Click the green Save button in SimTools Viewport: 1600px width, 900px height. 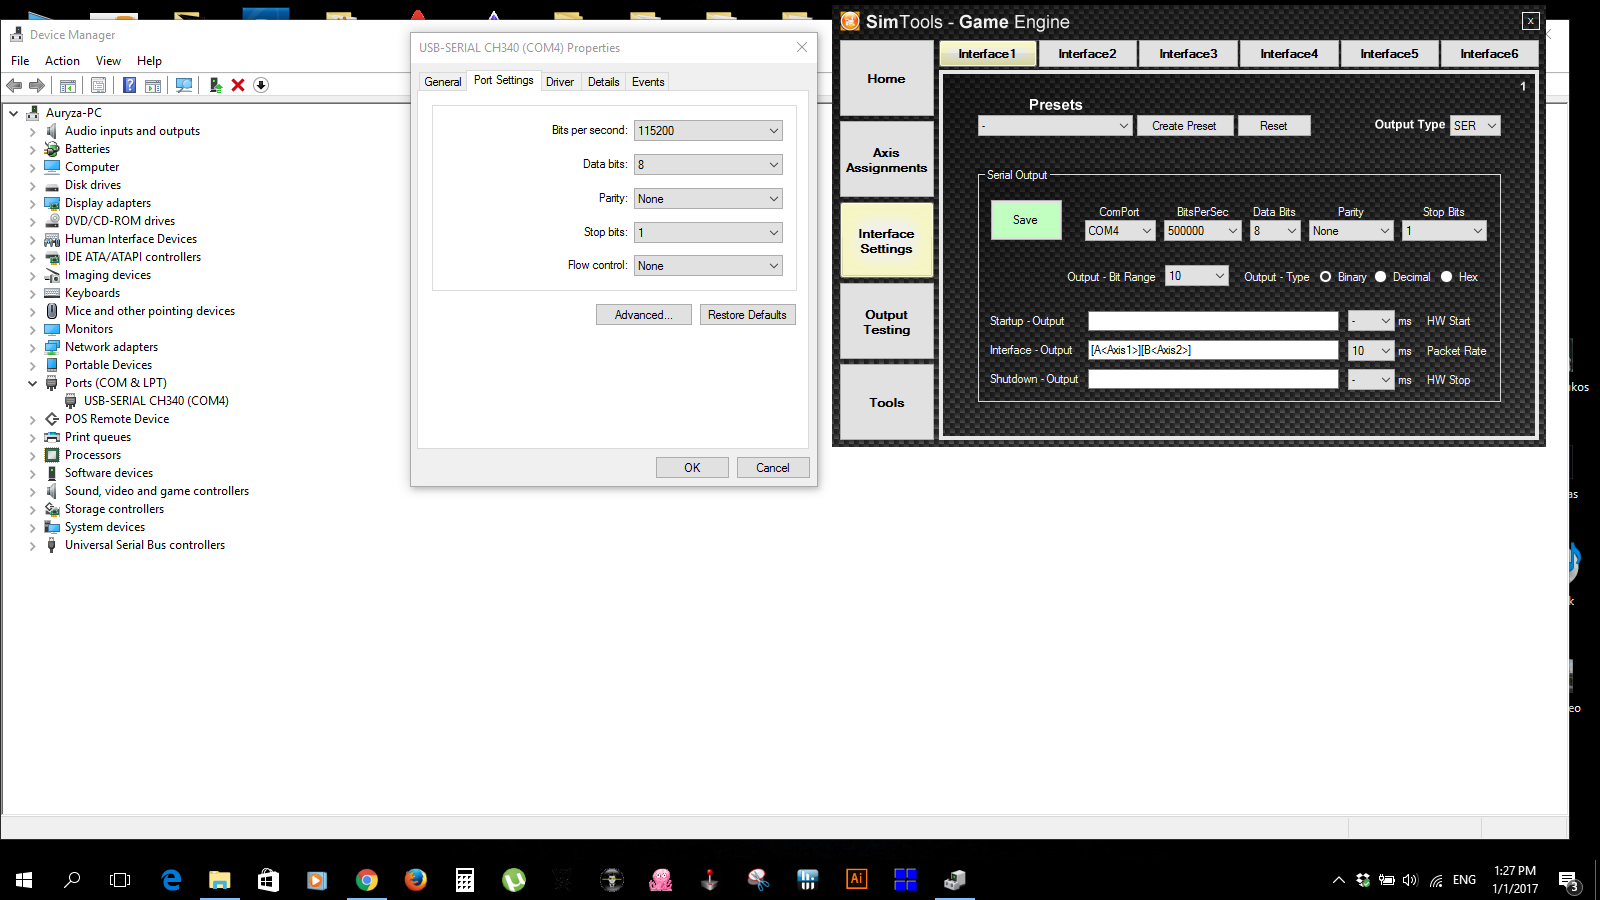[1026, 220]
